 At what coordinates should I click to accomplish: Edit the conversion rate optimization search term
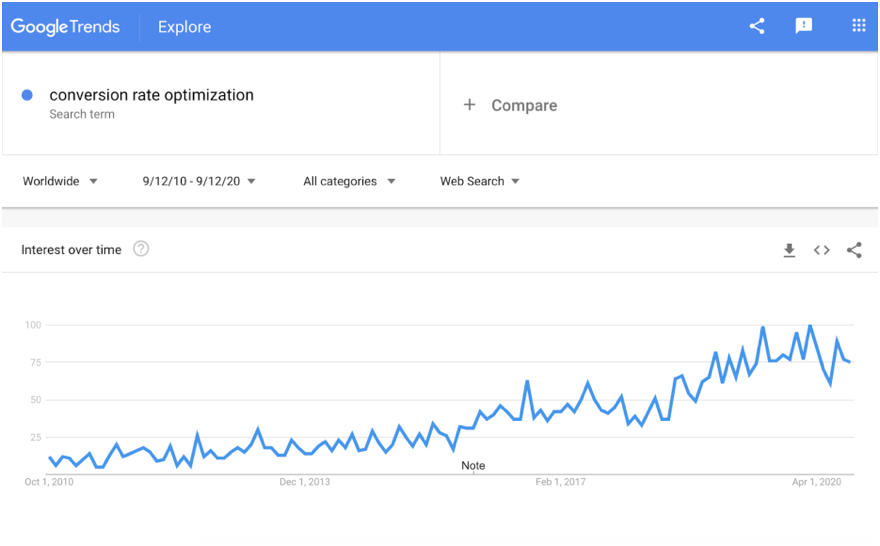(151, 95)
